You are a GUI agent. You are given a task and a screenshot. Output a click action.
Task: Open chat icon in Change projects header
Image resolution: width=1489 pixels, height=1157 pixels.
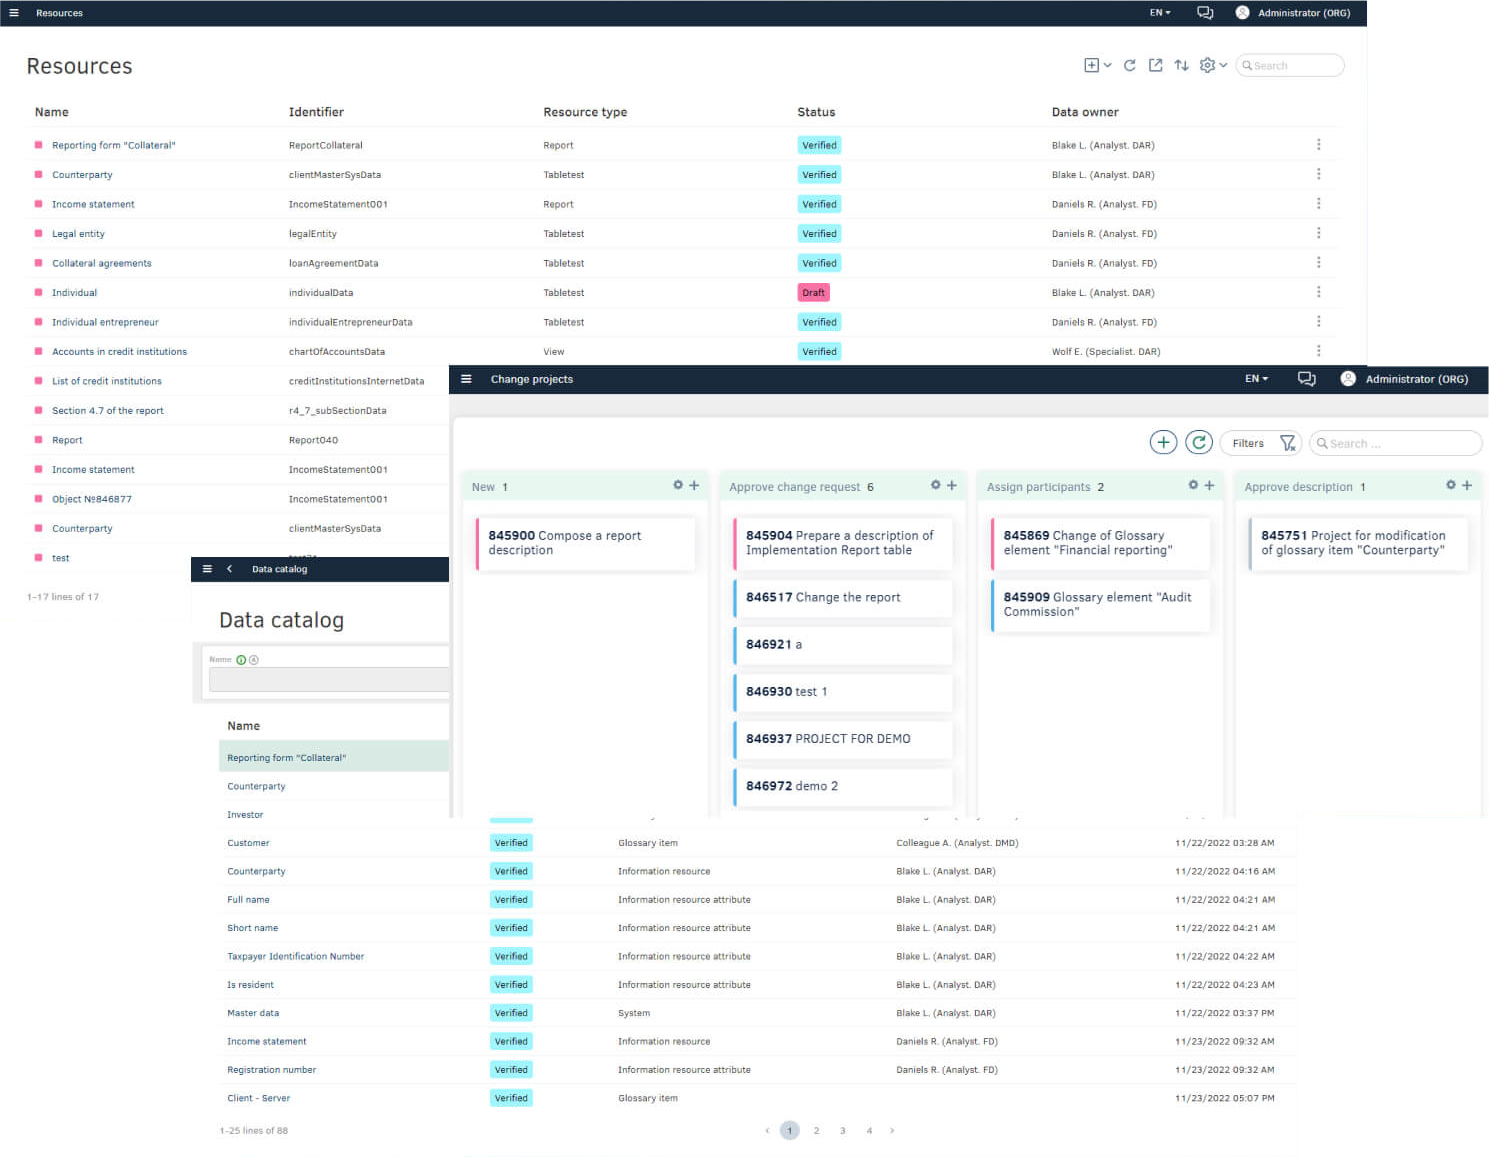coord(1306,379)
